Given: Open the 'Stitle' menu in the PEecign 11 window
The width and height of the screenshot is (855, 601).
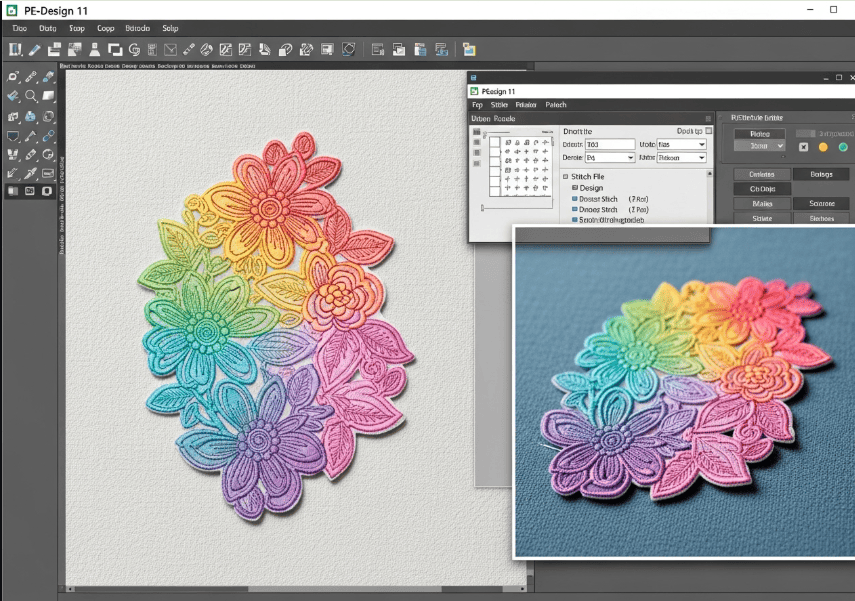Looking at the screenshot, I should (x=499, y=105).
